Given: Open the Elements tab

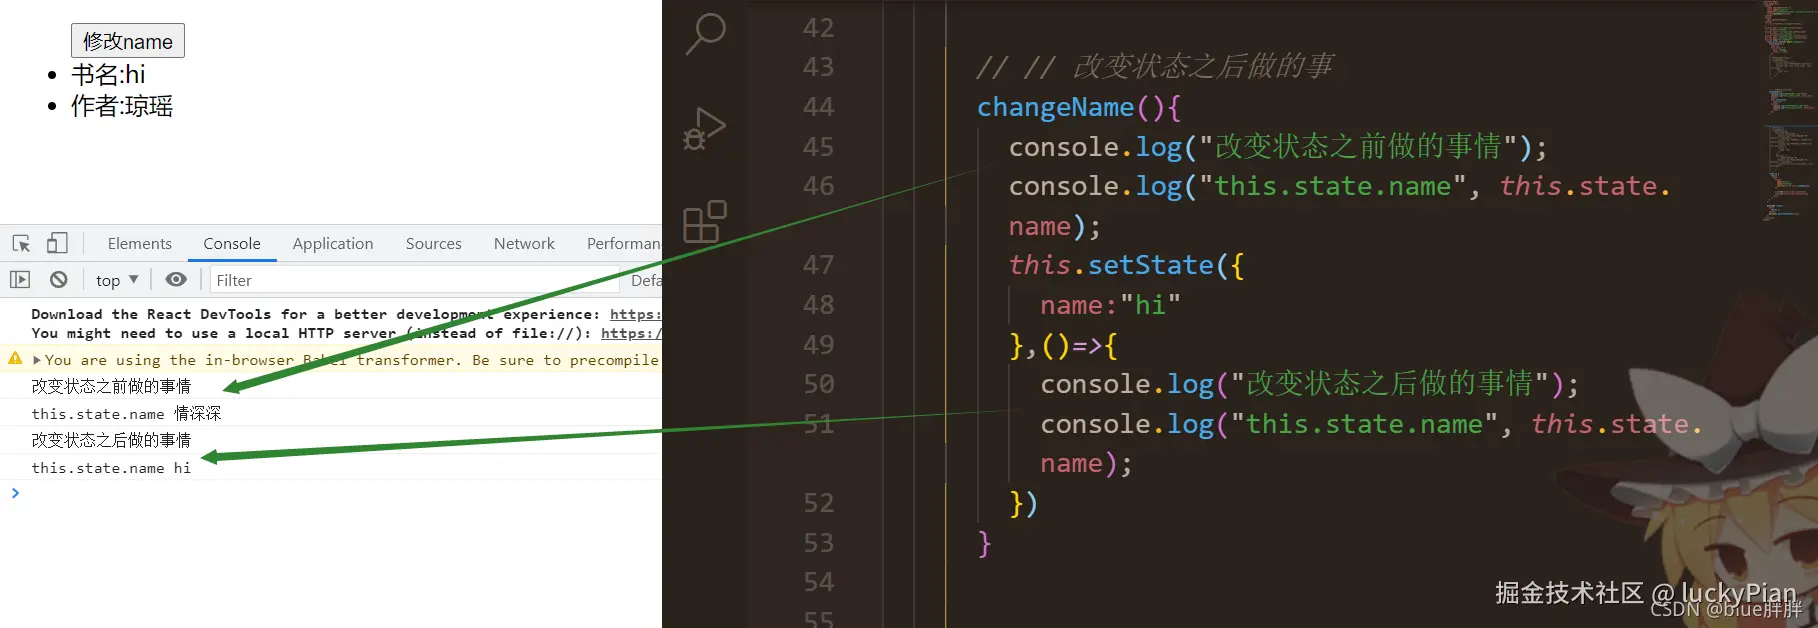Looking at the screenshot, I should point(140,243).
